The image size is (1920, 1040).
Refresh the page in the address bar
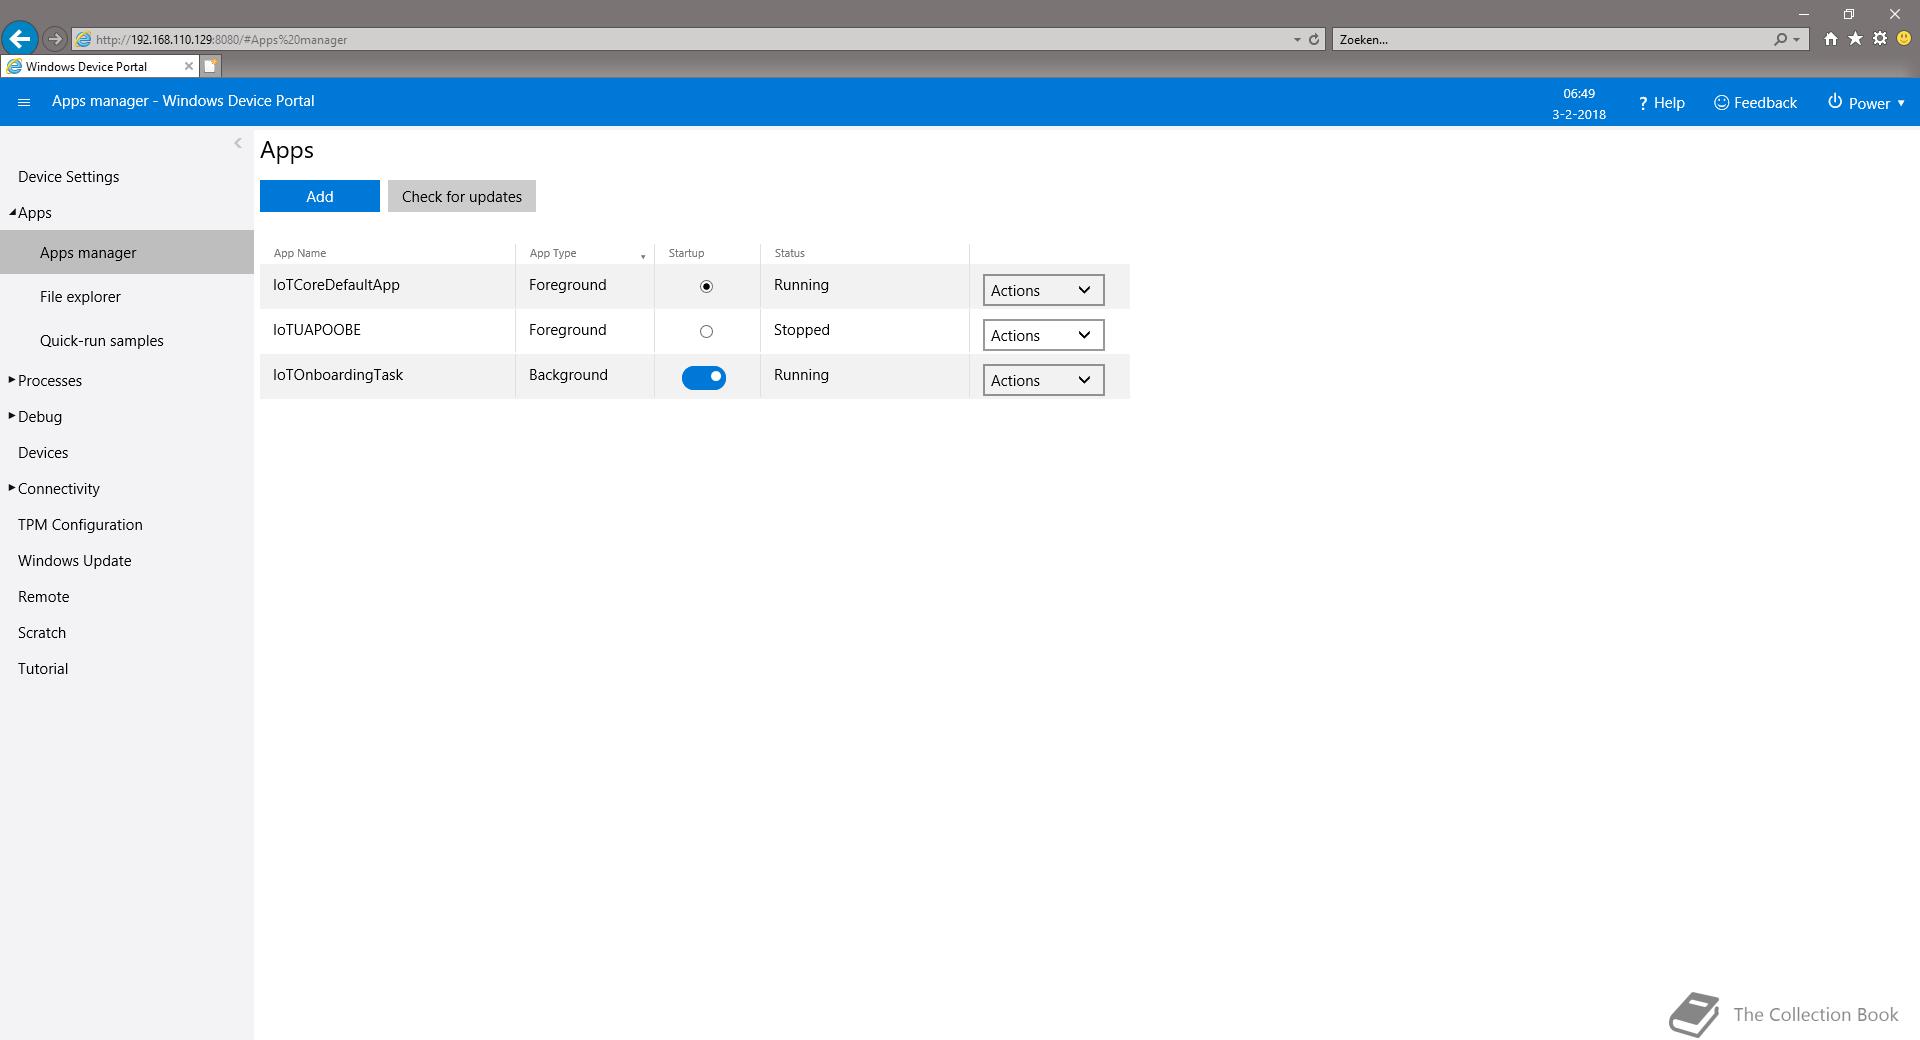click(1314, 40)
